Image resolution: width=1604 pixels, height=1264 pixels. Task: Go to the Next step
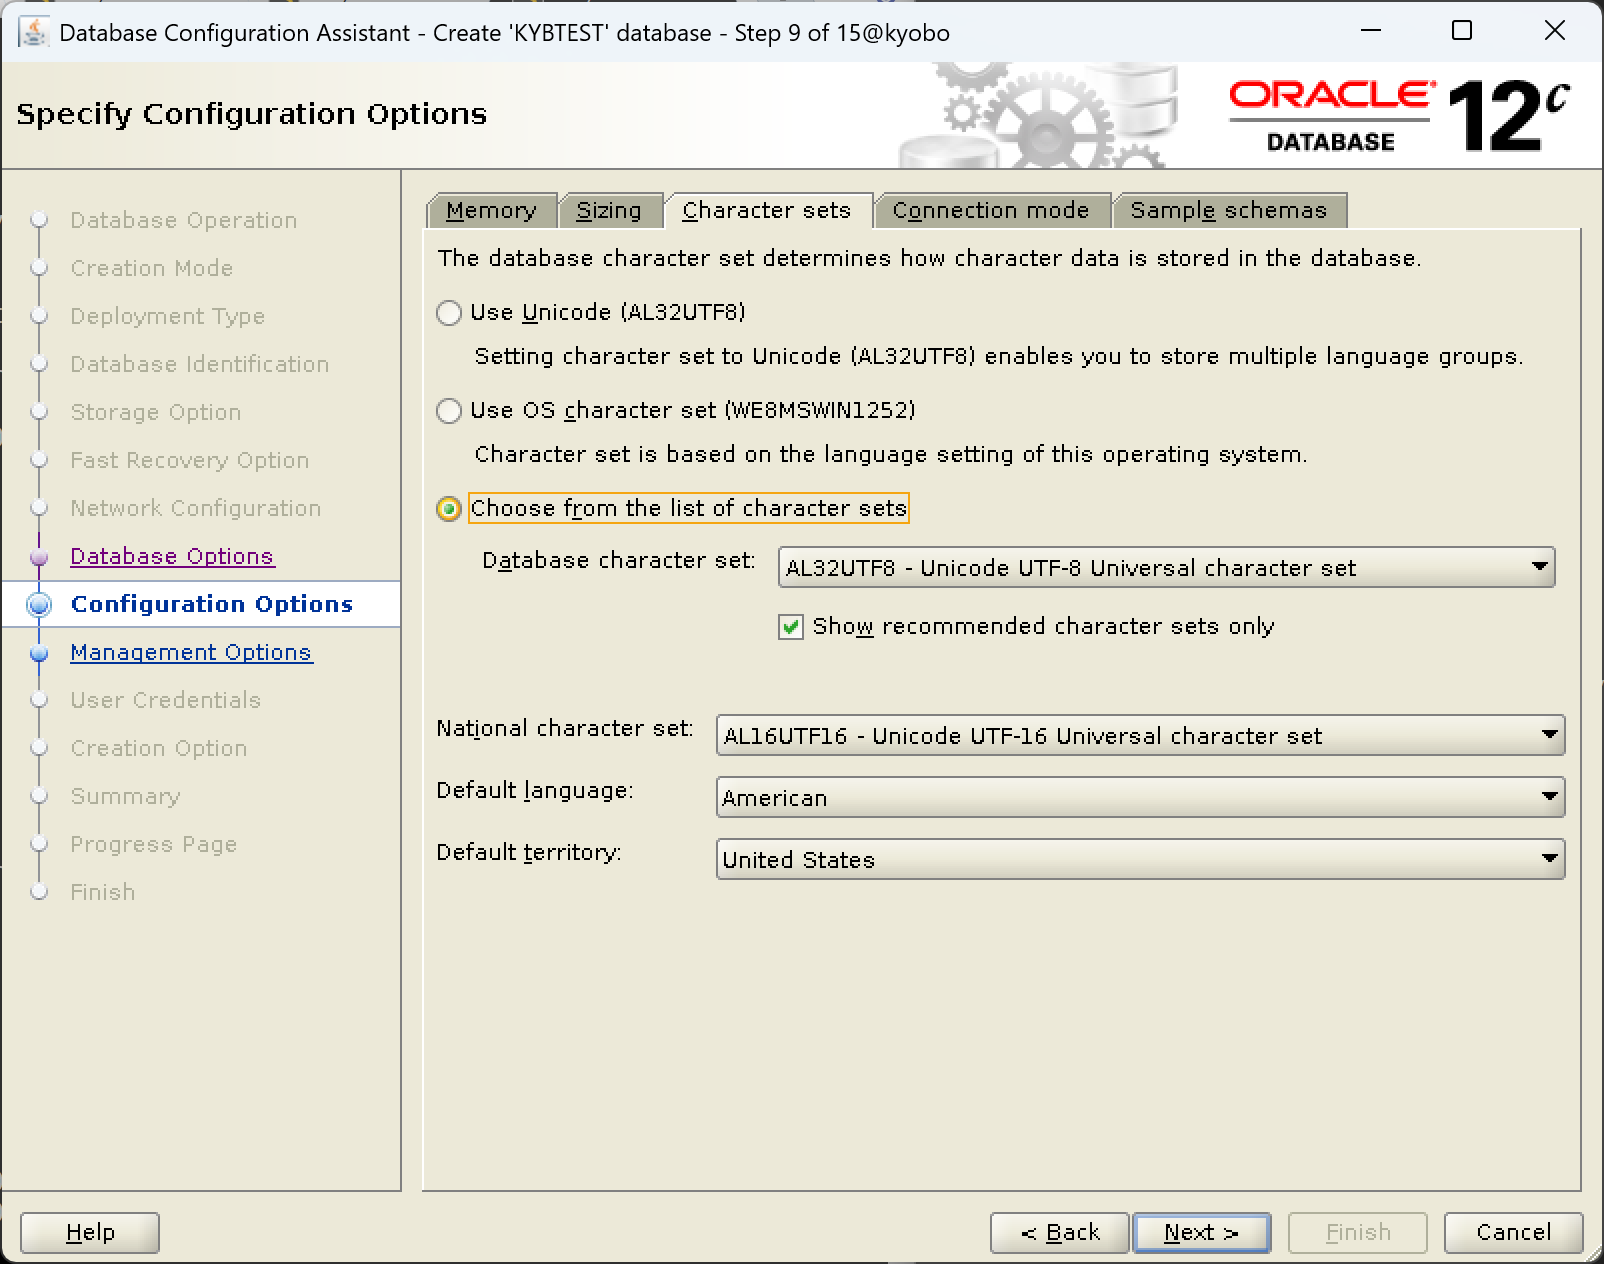point(1202,1233)
